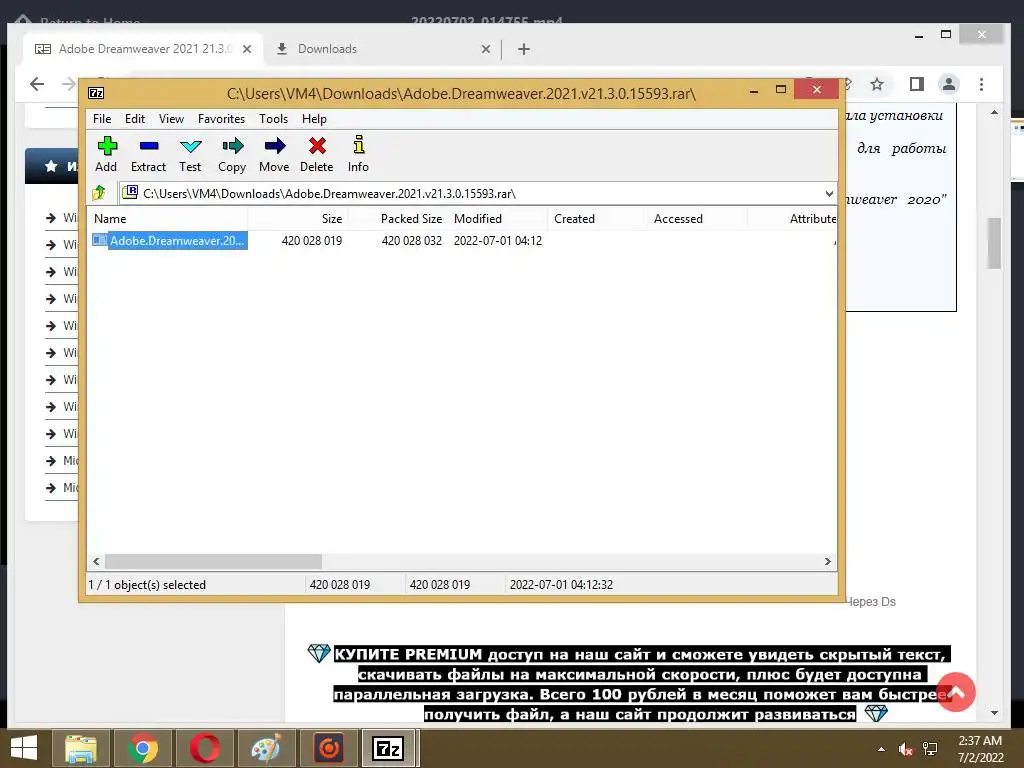Viewport: 1024px width, 768px height.
Task: Open a new Chrome tab
Action: pyautogui.click(x=524, y=49)
